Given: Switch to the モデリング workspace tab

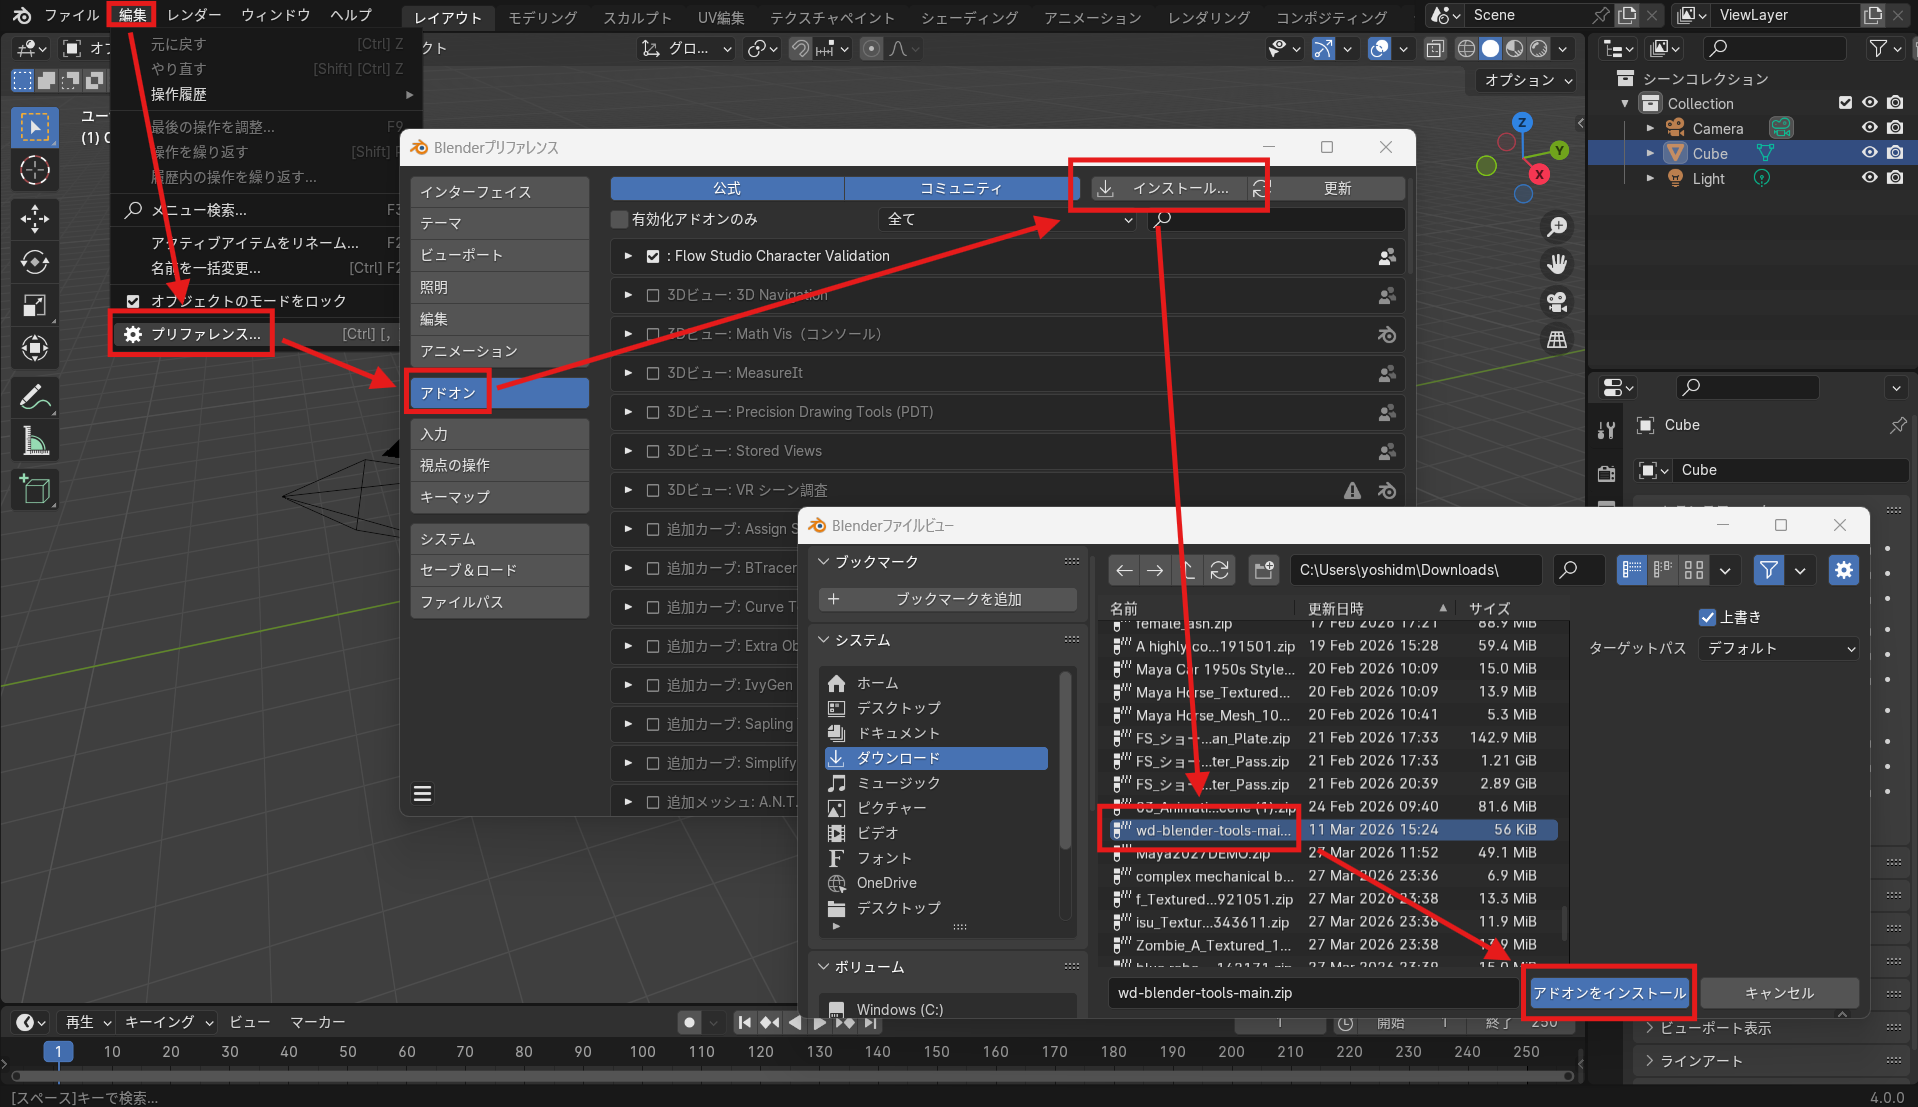Looking at the screenshot, I should (x=542, y=17).
